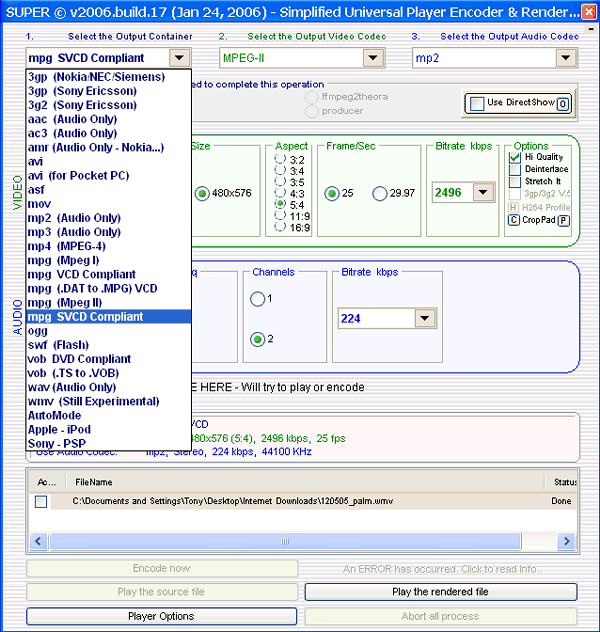600x632 pixels.
Task: Click the Play the rendered file button
Action: click(441, 592)
